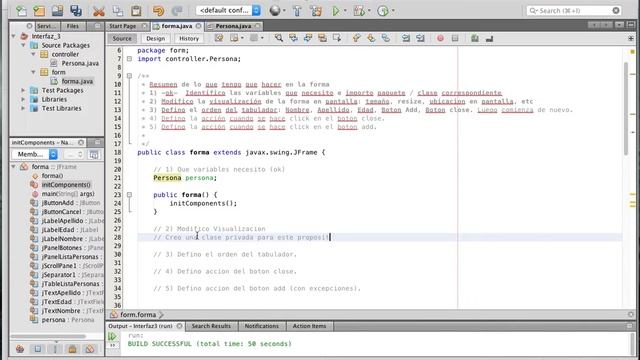
Task: Collapse the Source Packages node
Action: pos(23,45)
